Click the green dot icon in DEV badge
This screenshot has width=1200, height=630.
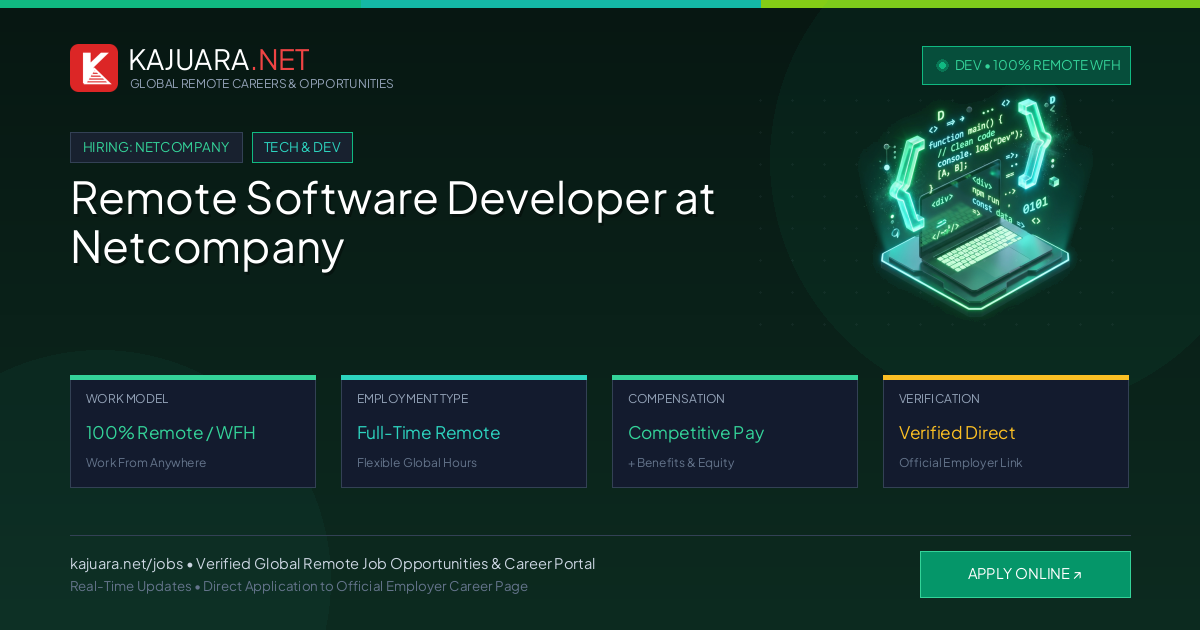(x=942, y=65)
